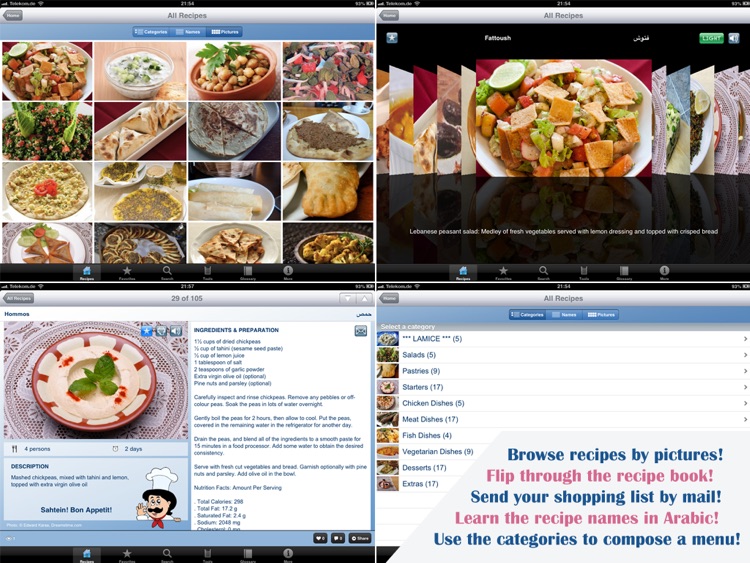Open cauliflower dish thumbnail in picture grid
Viewport: 750px width, 563px height.
[328, 243]
